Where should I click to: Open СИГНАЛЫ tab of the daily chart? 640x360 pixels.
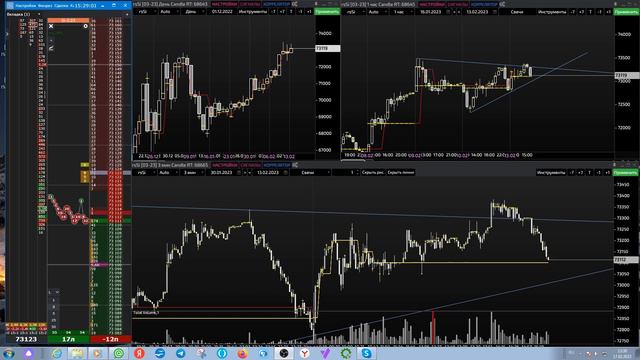coord(250,4)
